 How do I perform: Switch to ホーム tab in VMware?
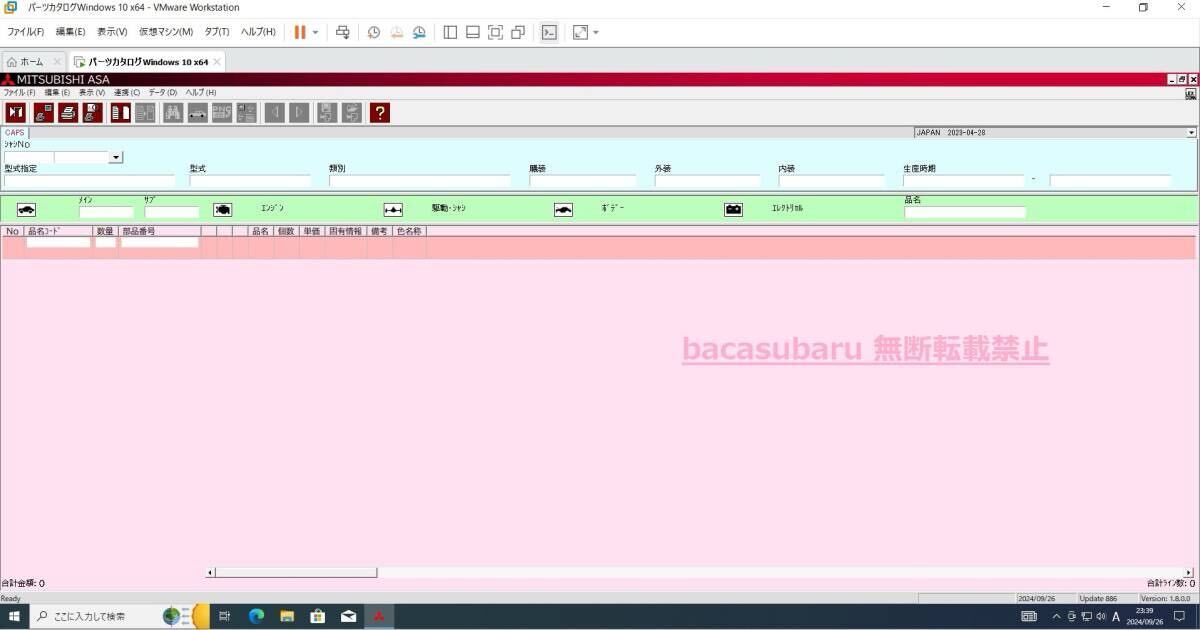click(x=32, y=61)
